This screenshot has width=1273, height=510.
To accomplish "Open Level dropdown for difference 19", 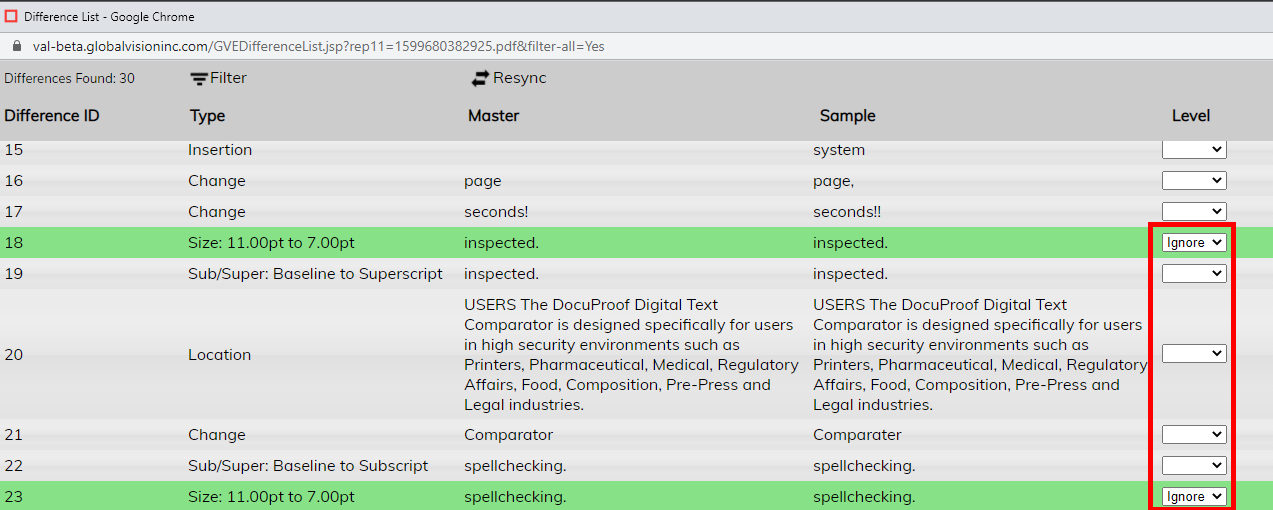I will tap(1193, 274).
